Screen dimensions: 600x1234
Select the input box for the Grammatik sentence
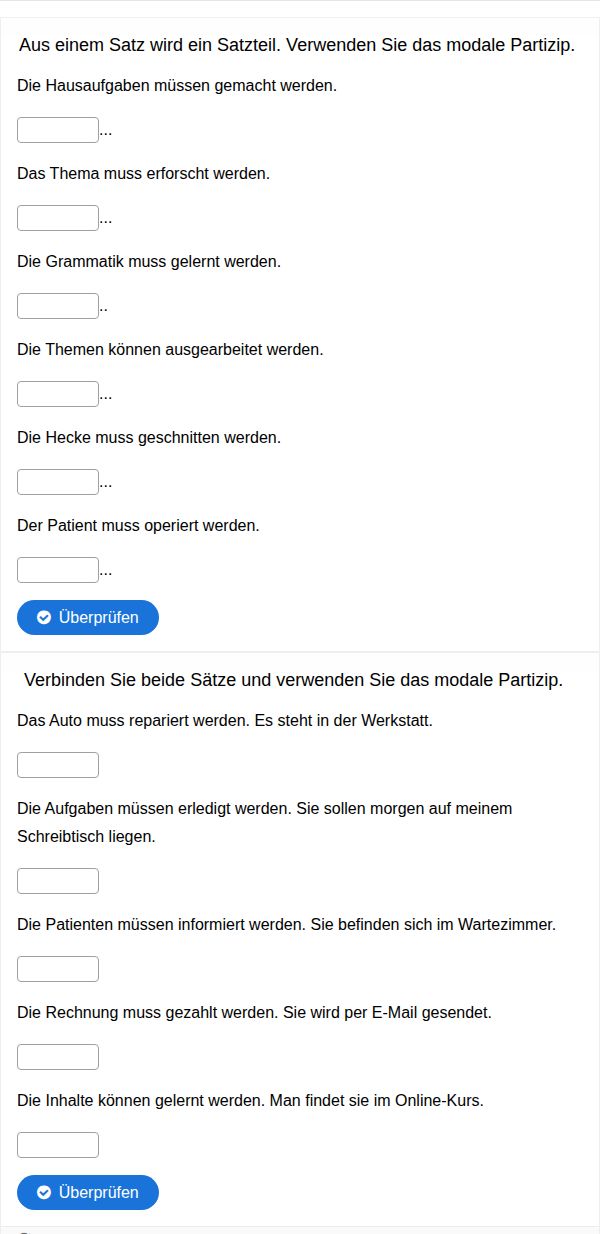[58, 306]
